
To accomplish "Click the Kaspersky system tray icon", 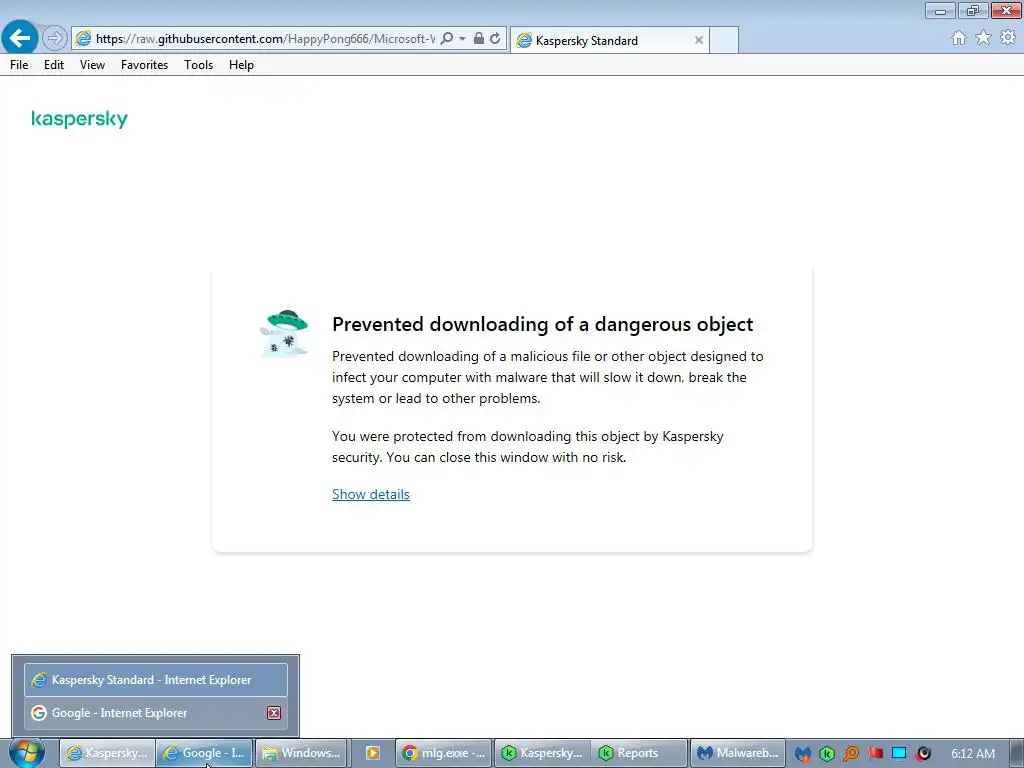I will (x=827, y=754).
